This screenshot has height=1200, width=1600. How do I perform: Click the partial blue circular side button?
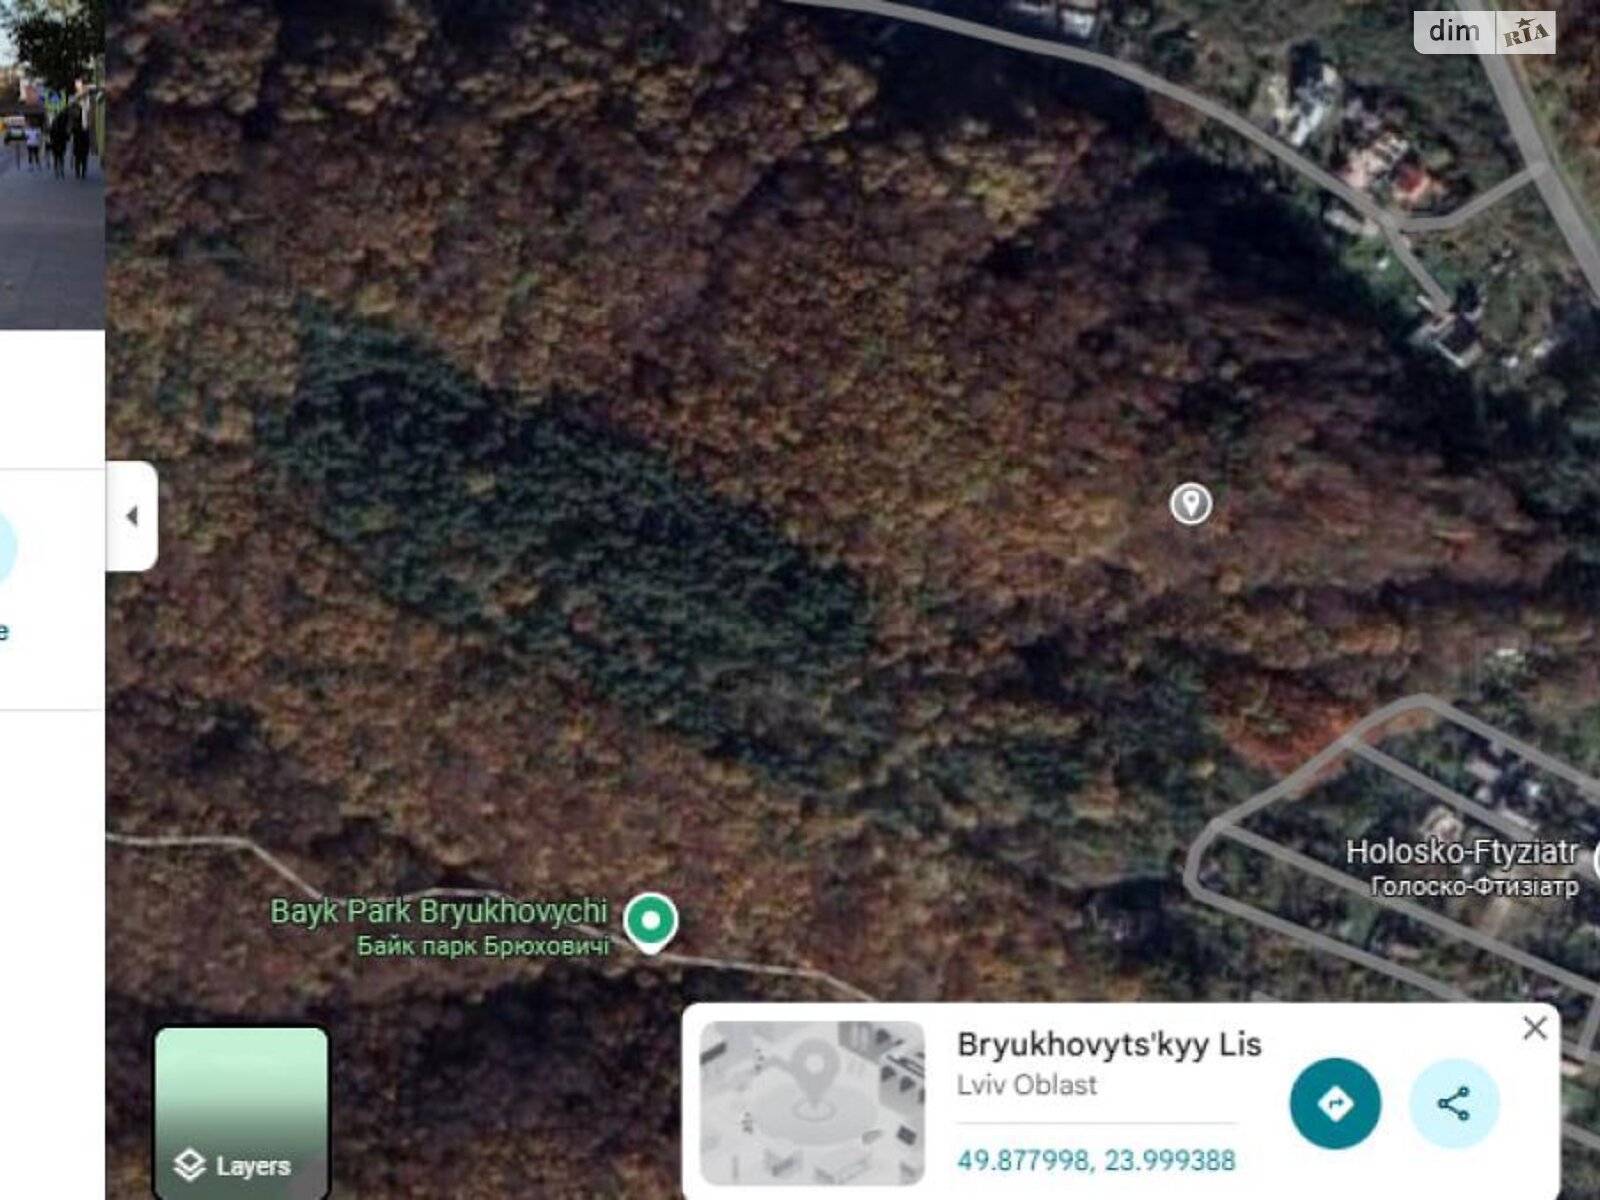point(7,547)
